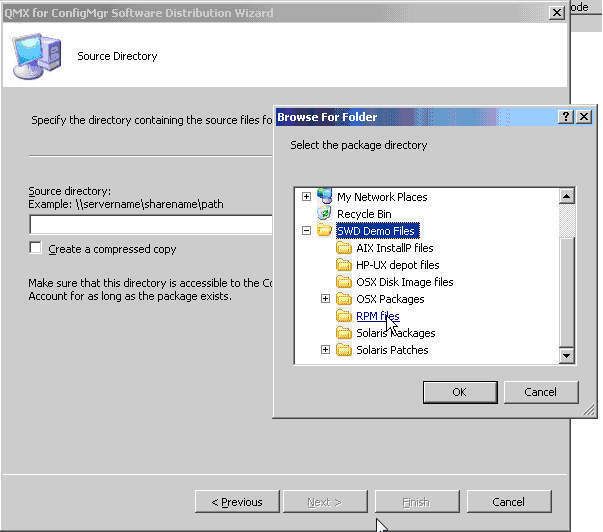
Task: Expand the Solaris Patches node
Action: [x=325, y=349]
